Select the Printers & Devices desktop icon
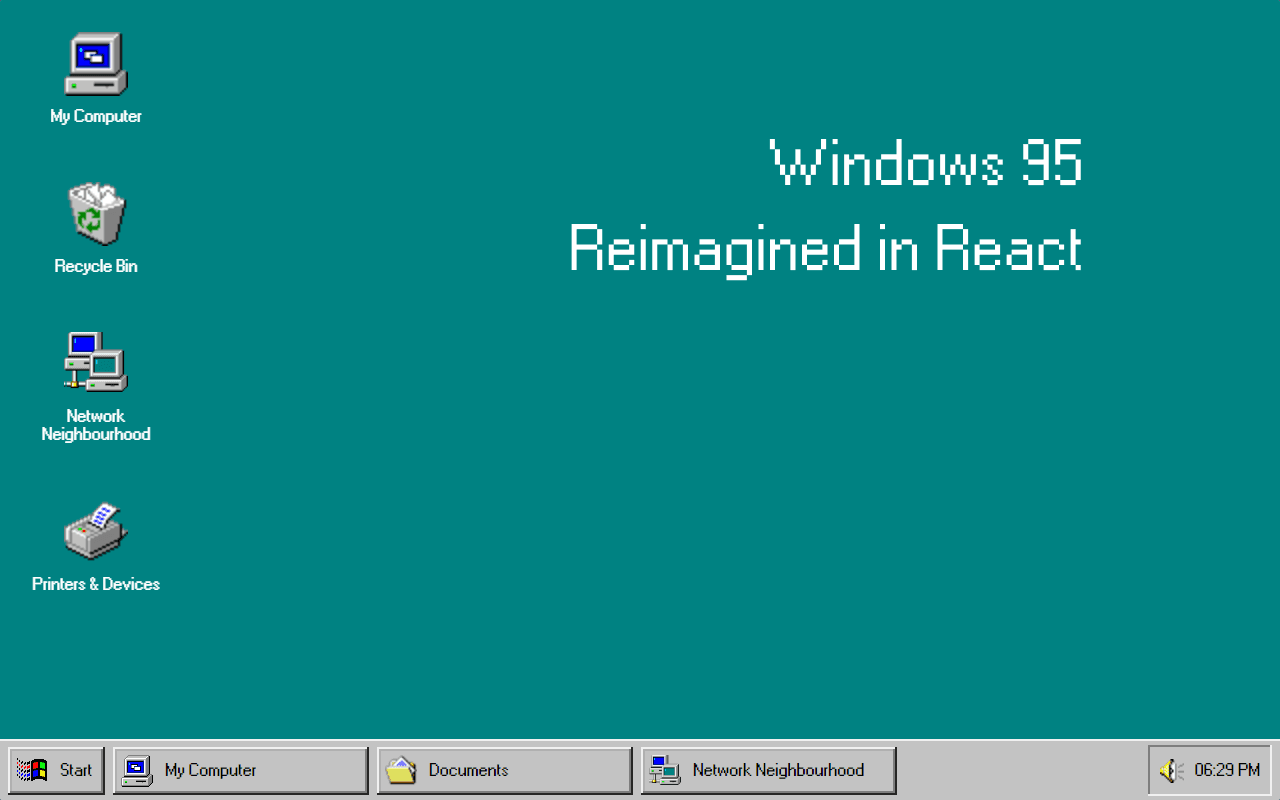This screenshot has width=1280, height=800. (x=96, y=531)
